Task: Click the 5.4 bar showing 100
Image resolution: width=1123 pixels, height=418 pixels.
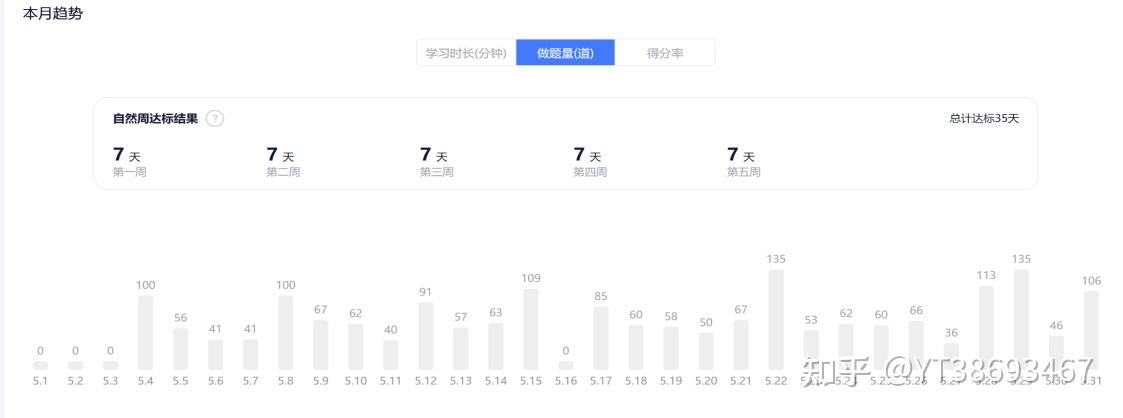Action: click(145, 332)
